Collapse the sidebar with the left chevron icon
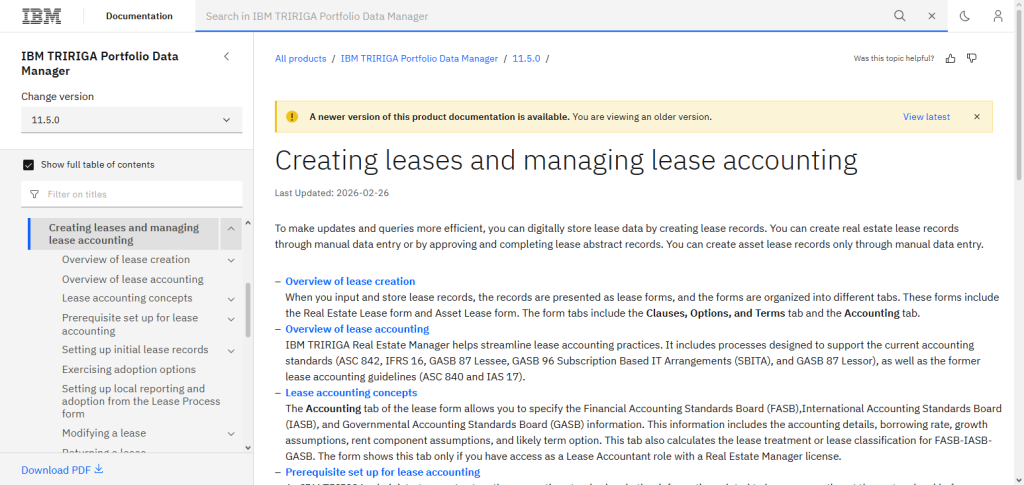 pos(227,56)
